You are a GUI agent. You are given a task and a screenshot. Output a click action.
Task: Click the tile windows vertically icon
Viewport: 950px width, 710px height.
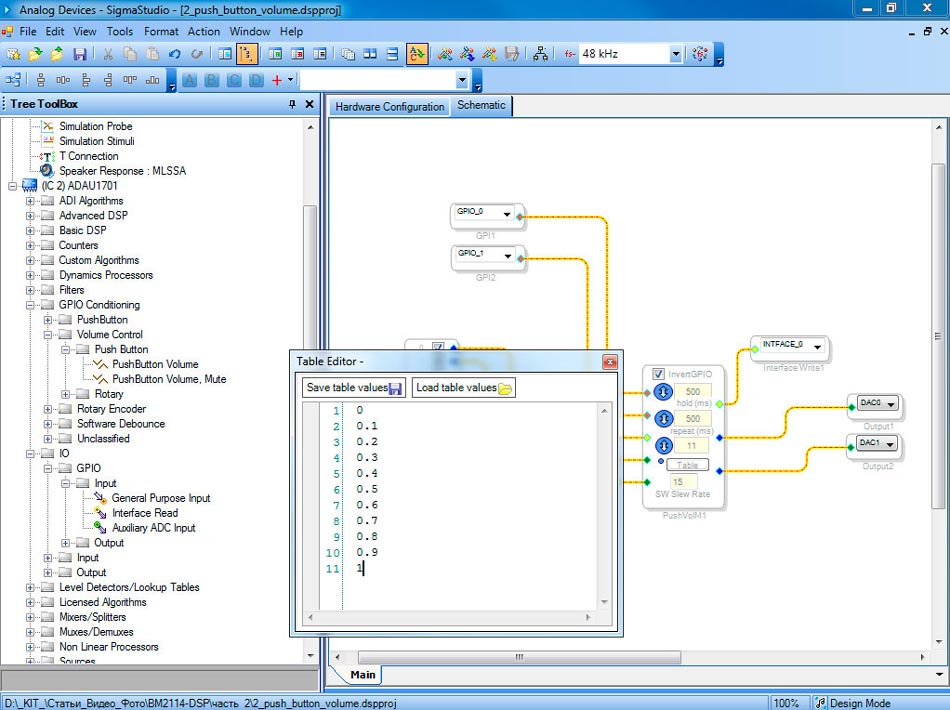click(x=370, y=54)
